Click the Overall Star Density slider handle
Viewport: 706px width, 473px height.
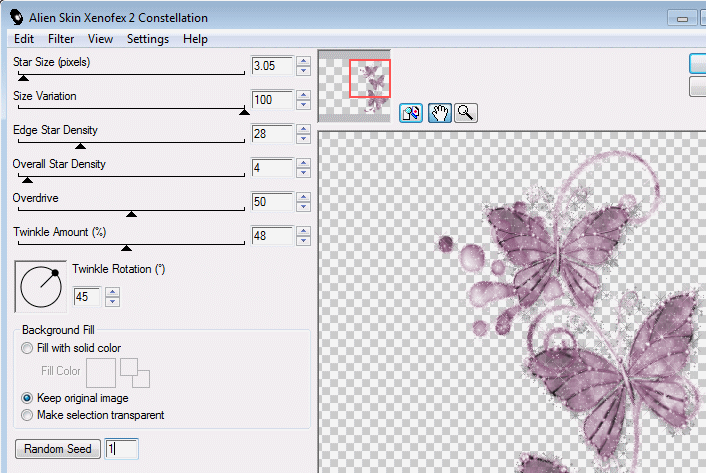tap(27, 180)
